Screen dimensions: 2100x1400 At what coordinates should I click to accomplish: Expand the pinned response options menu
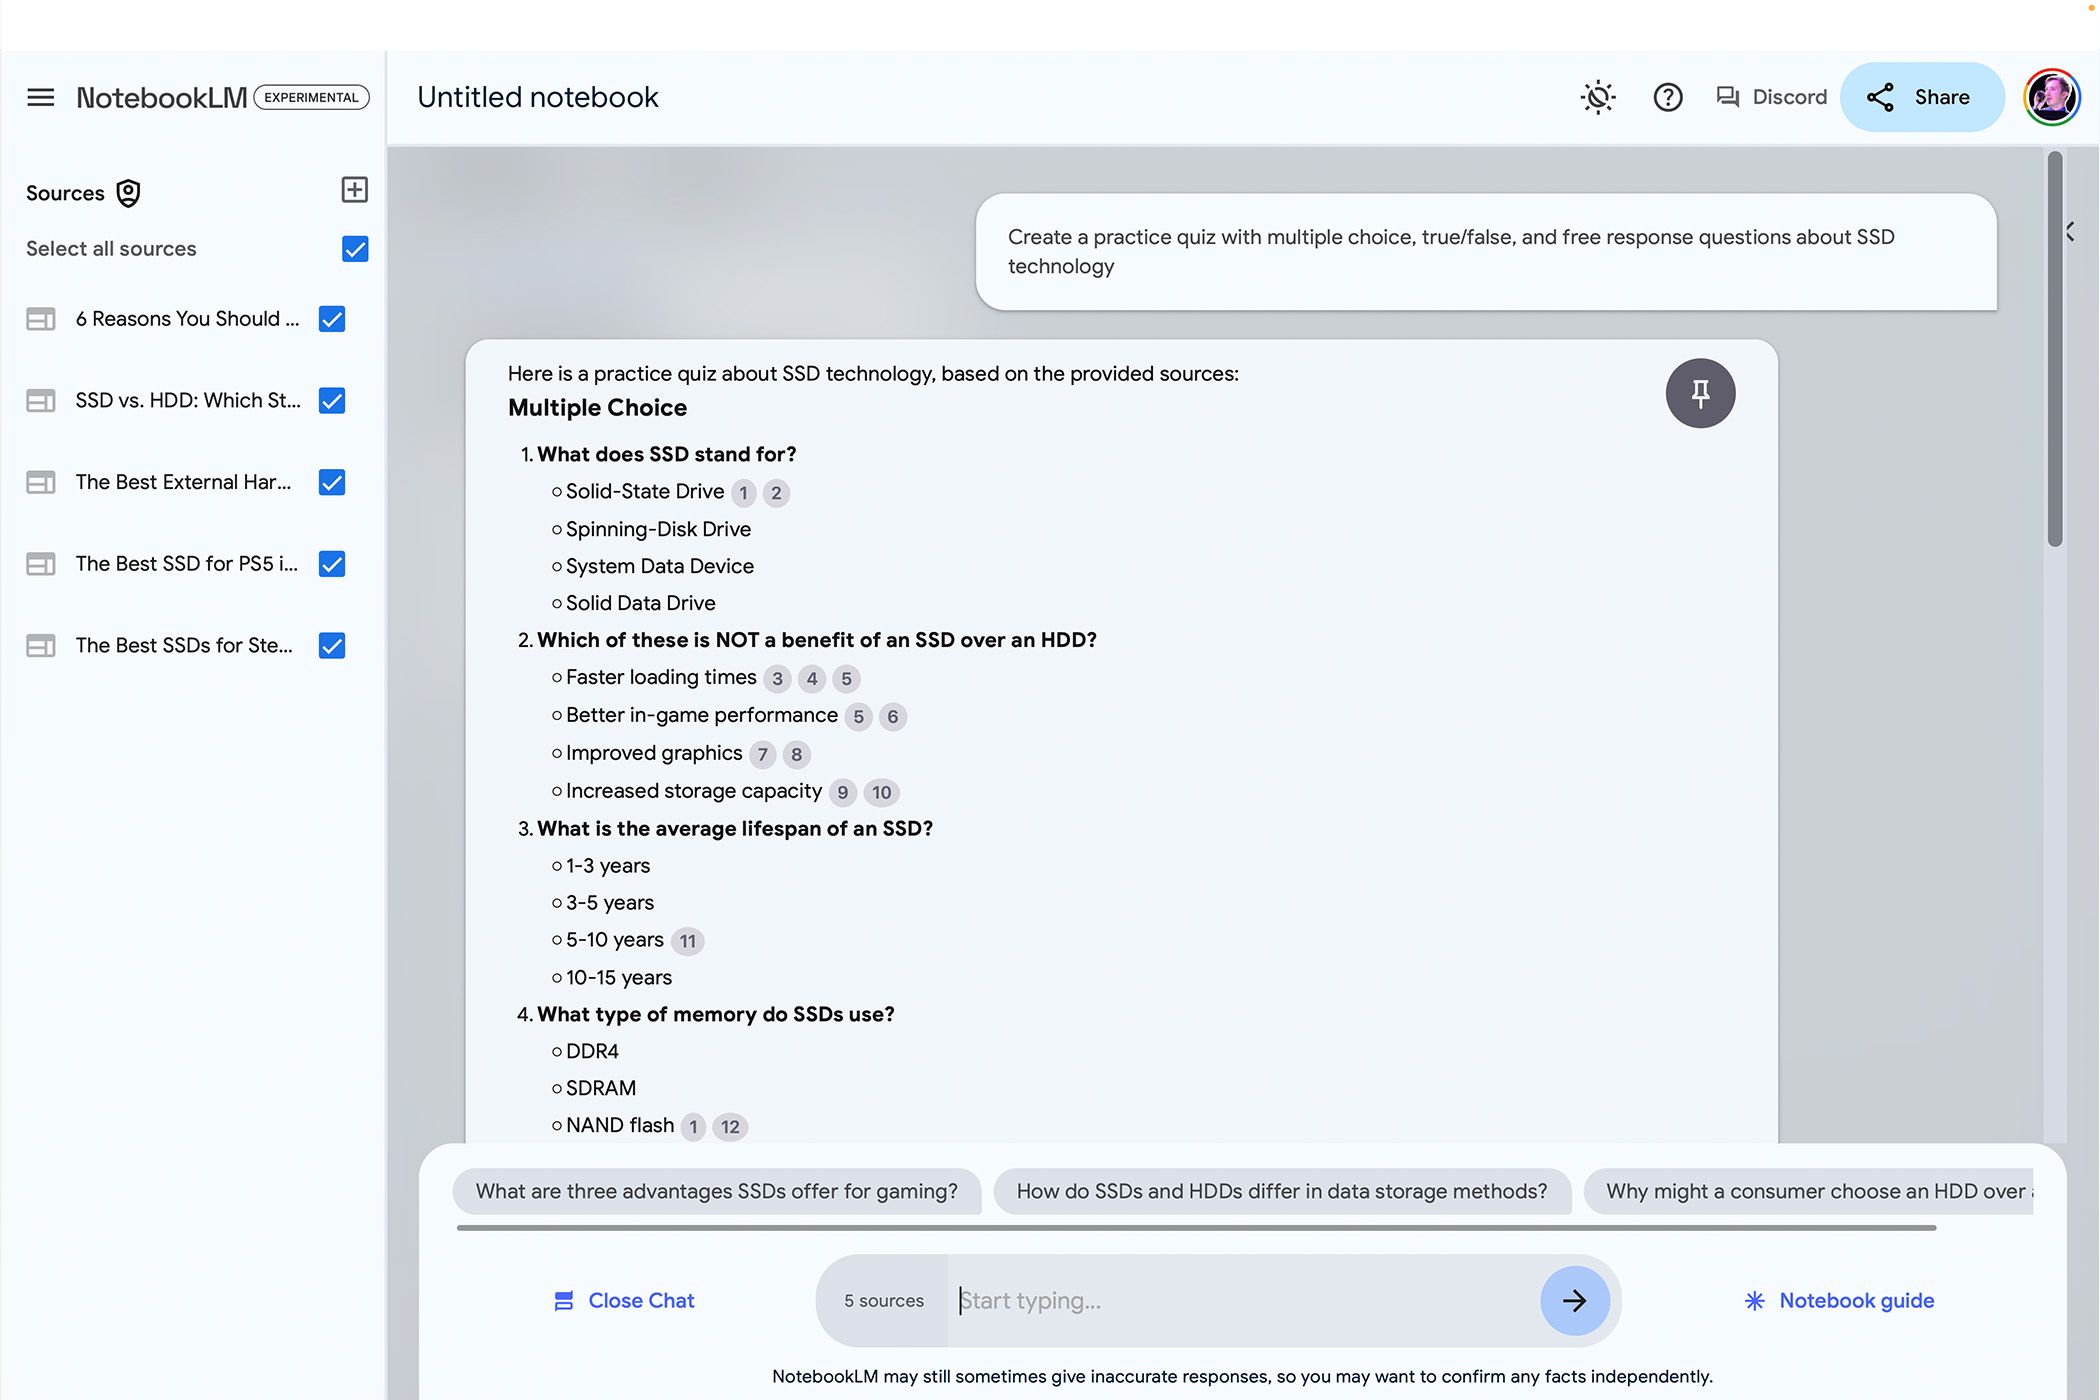[1702, 392]
